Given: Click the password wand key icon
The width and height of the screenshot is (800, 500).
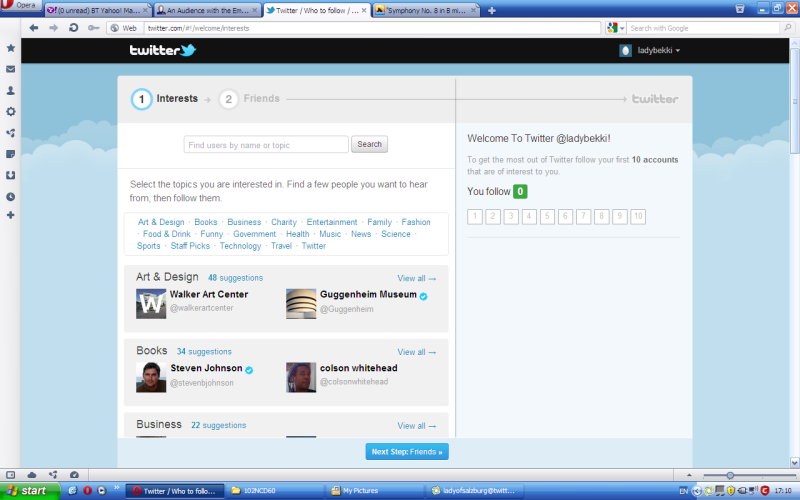Looking at the screenshot, I should click(x=93, y=28).
